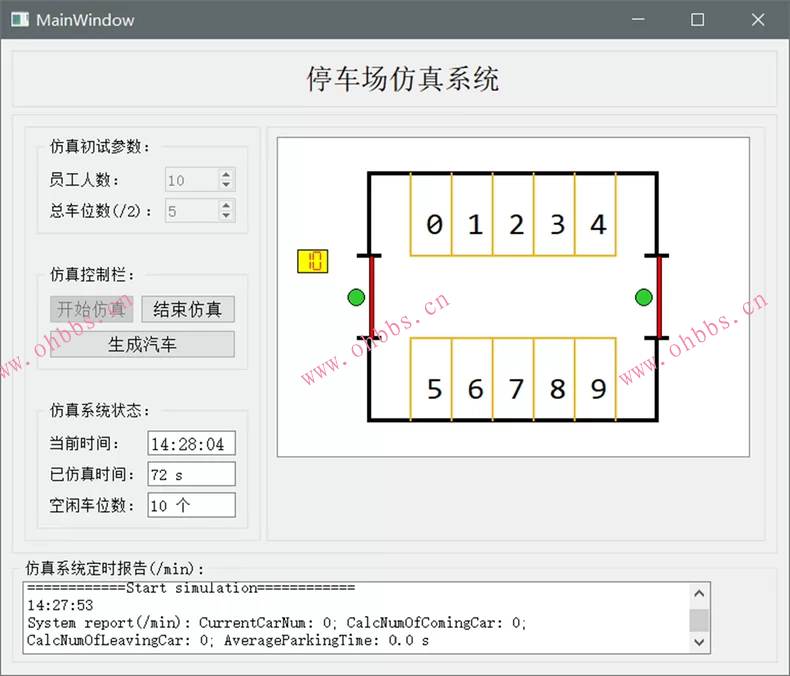The height and width of the screenshot is (676, 790).
Task: Click the 空闲车位数 label
Action: pyautogui.click(x=92, y=505)
